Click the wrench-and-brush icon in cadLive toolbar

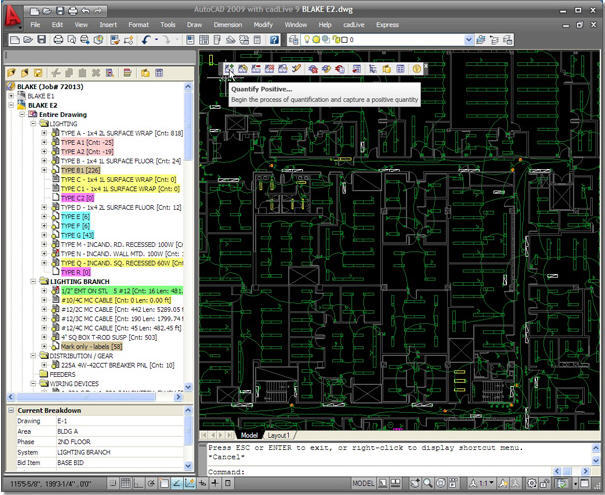(x=296, y=69)
